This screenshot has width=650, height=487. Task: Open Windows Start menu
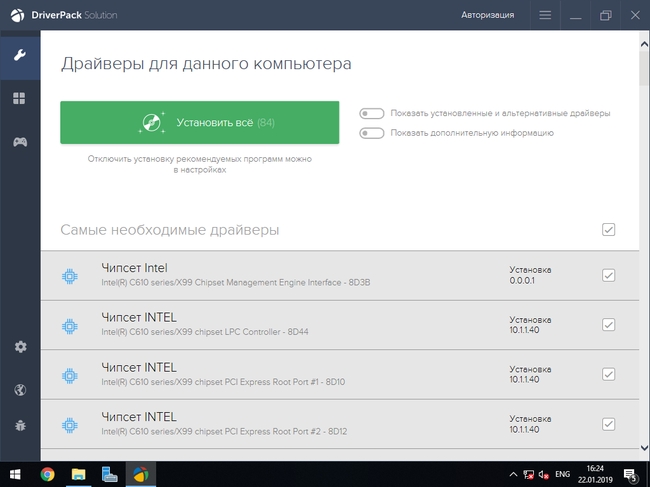click(x=15, y=474)
